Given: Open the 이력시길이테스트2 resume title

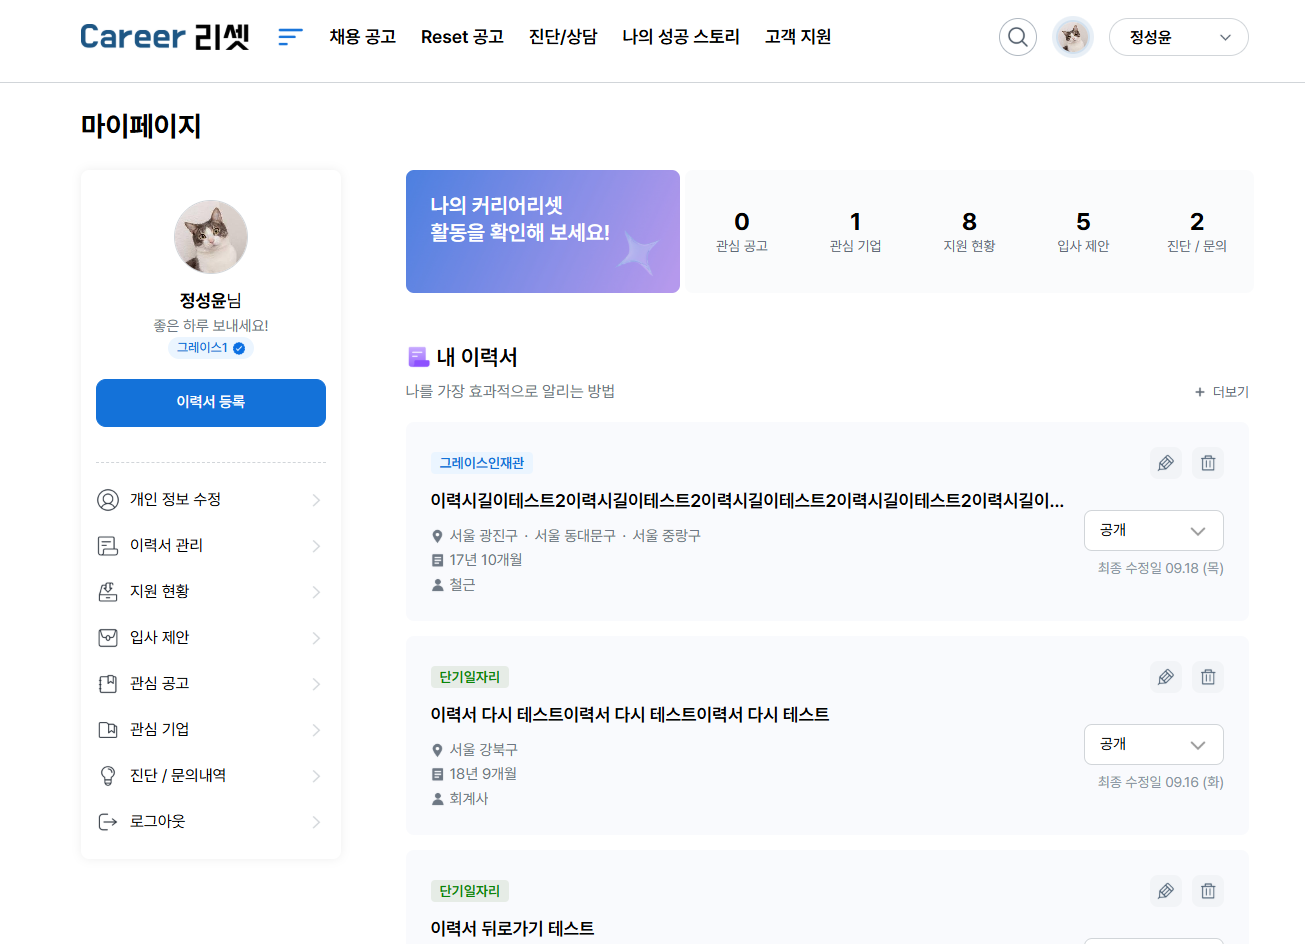Looking at the screenshot, I should tap(747, 500).
